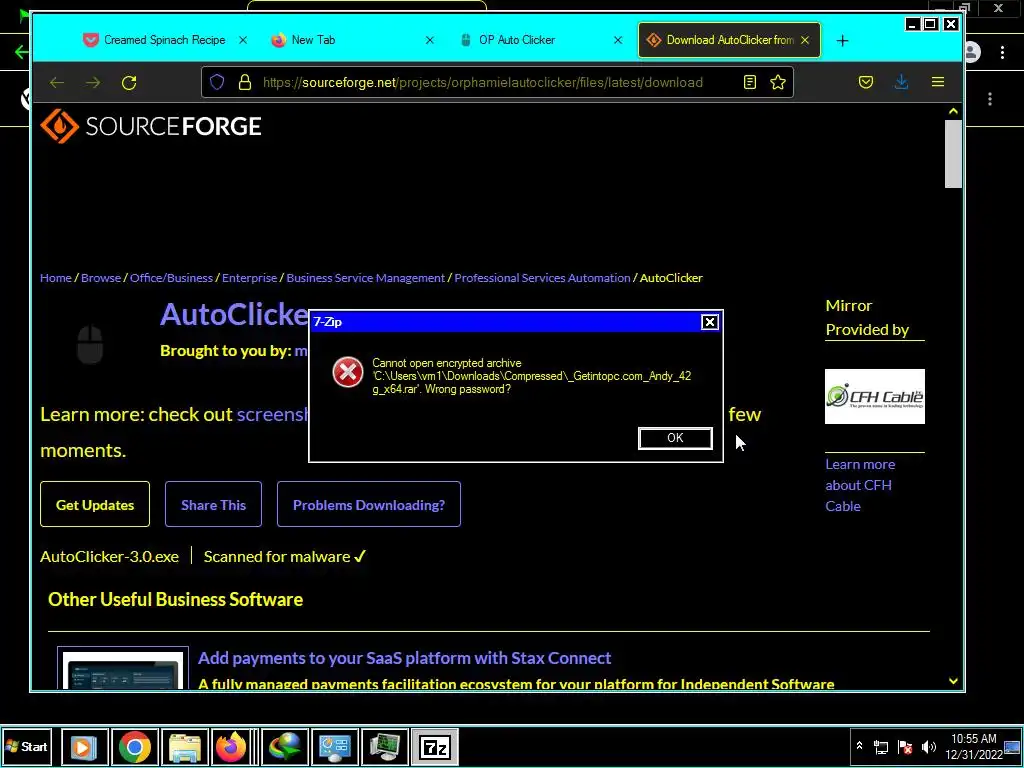
Task: Click the CFH Cable mirror logo
Action: coord(874,396)
